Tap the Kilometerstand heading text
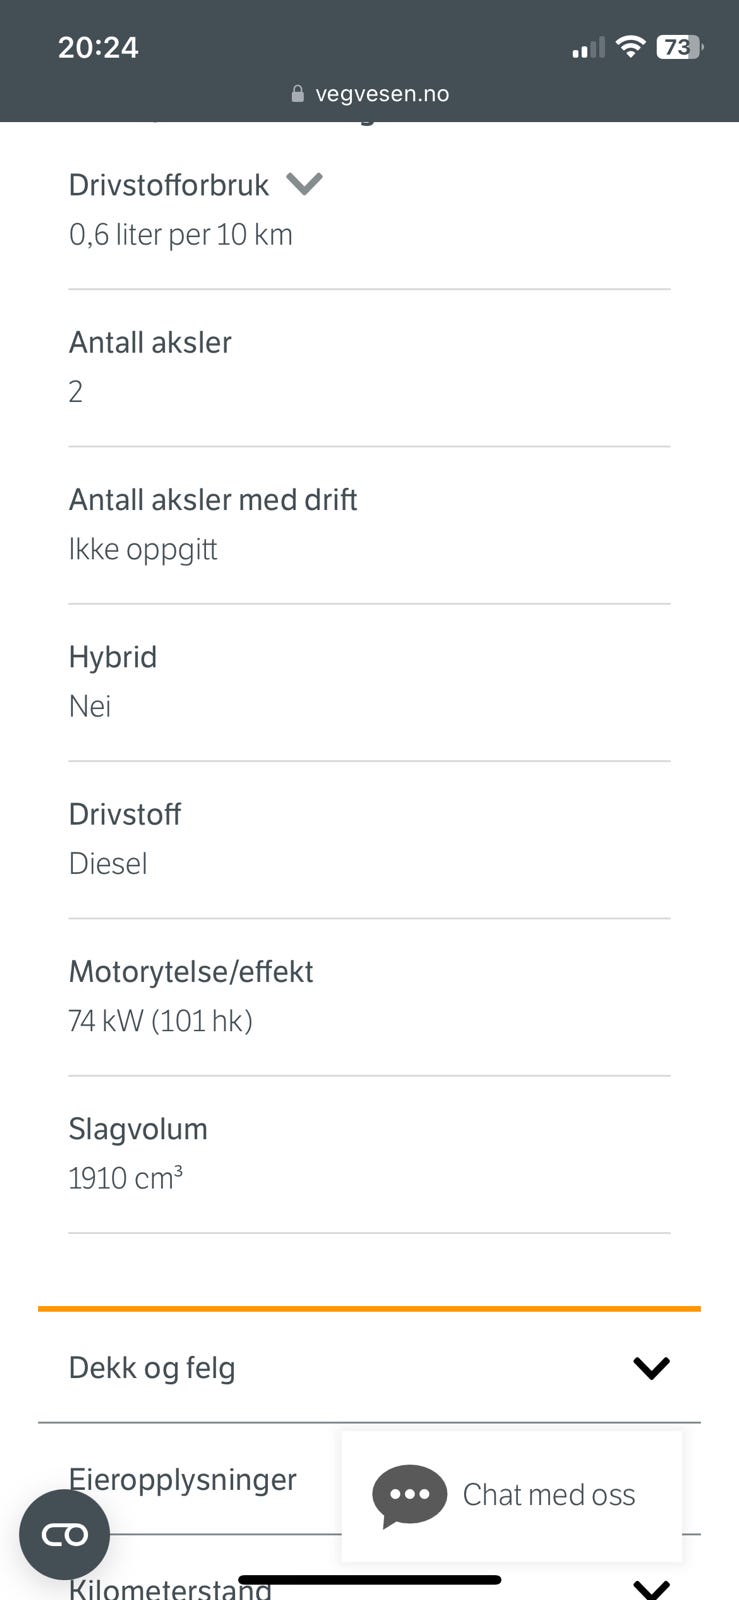The height and width of the screenshot is (1600, 739). pos(170,1588)
